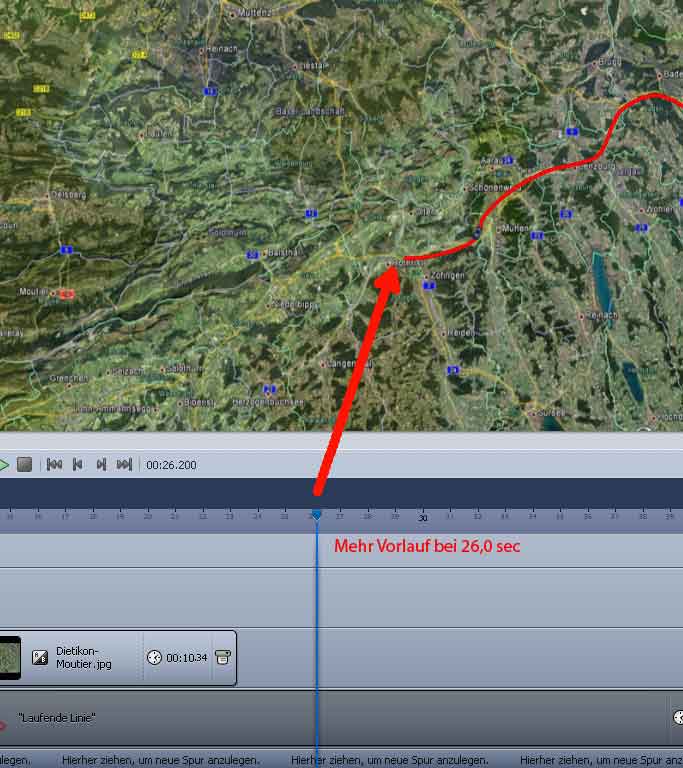Click the 30 second mark on ruler
The image size is (683, 768).
coord(423,517)
